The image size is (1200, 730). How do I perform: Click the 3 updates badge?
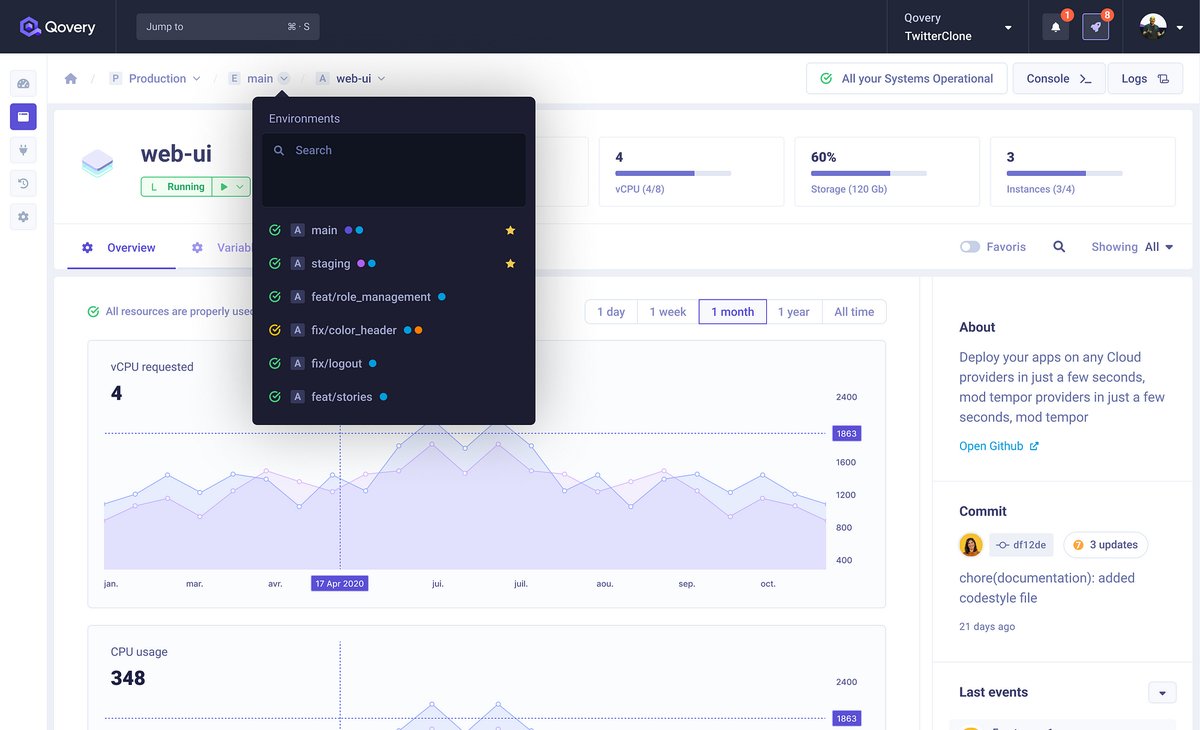[1105, 545]
